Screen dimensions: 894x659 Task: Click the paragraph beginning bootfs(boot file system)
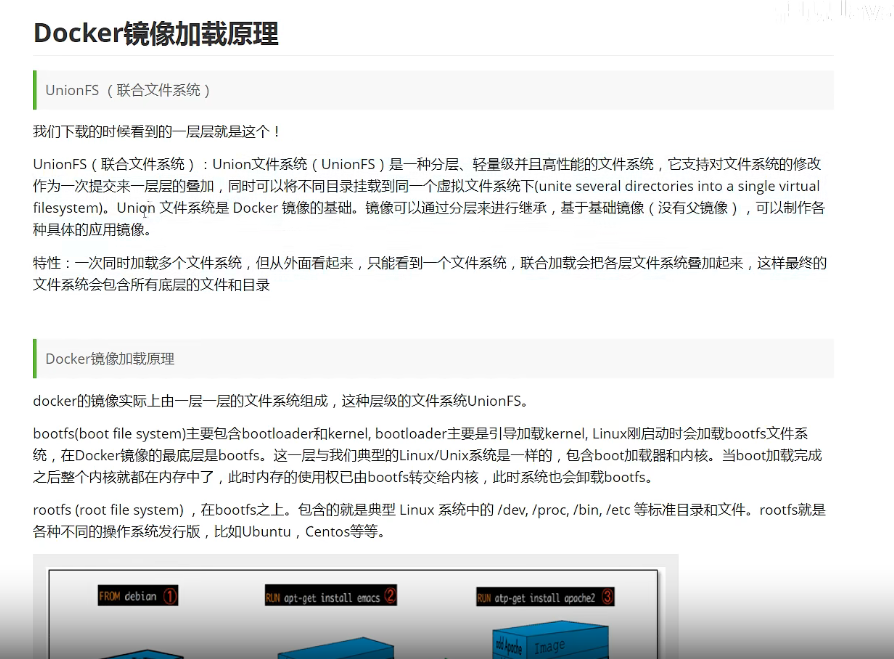tap(428, 455)
